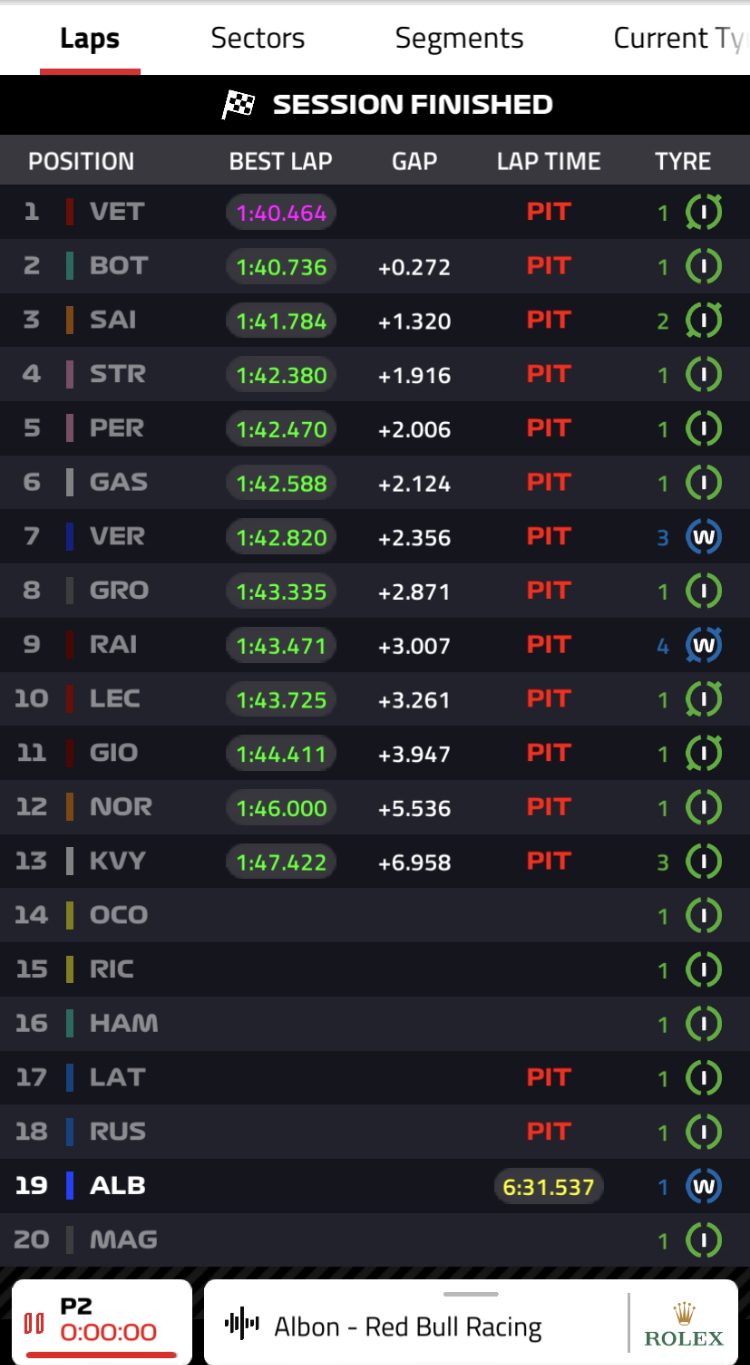Open the Albon - Red Bull Racing panel
The height and width of the screenshot is (1365, 750).
pos(408,1327)
